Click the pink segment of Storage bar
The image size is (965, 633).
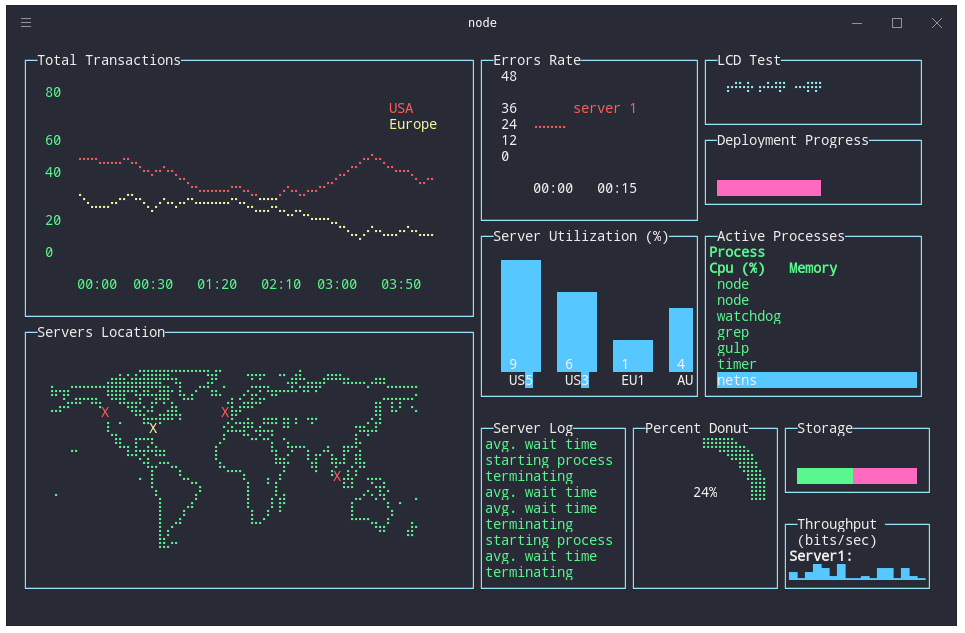click(x=885, y=476)
